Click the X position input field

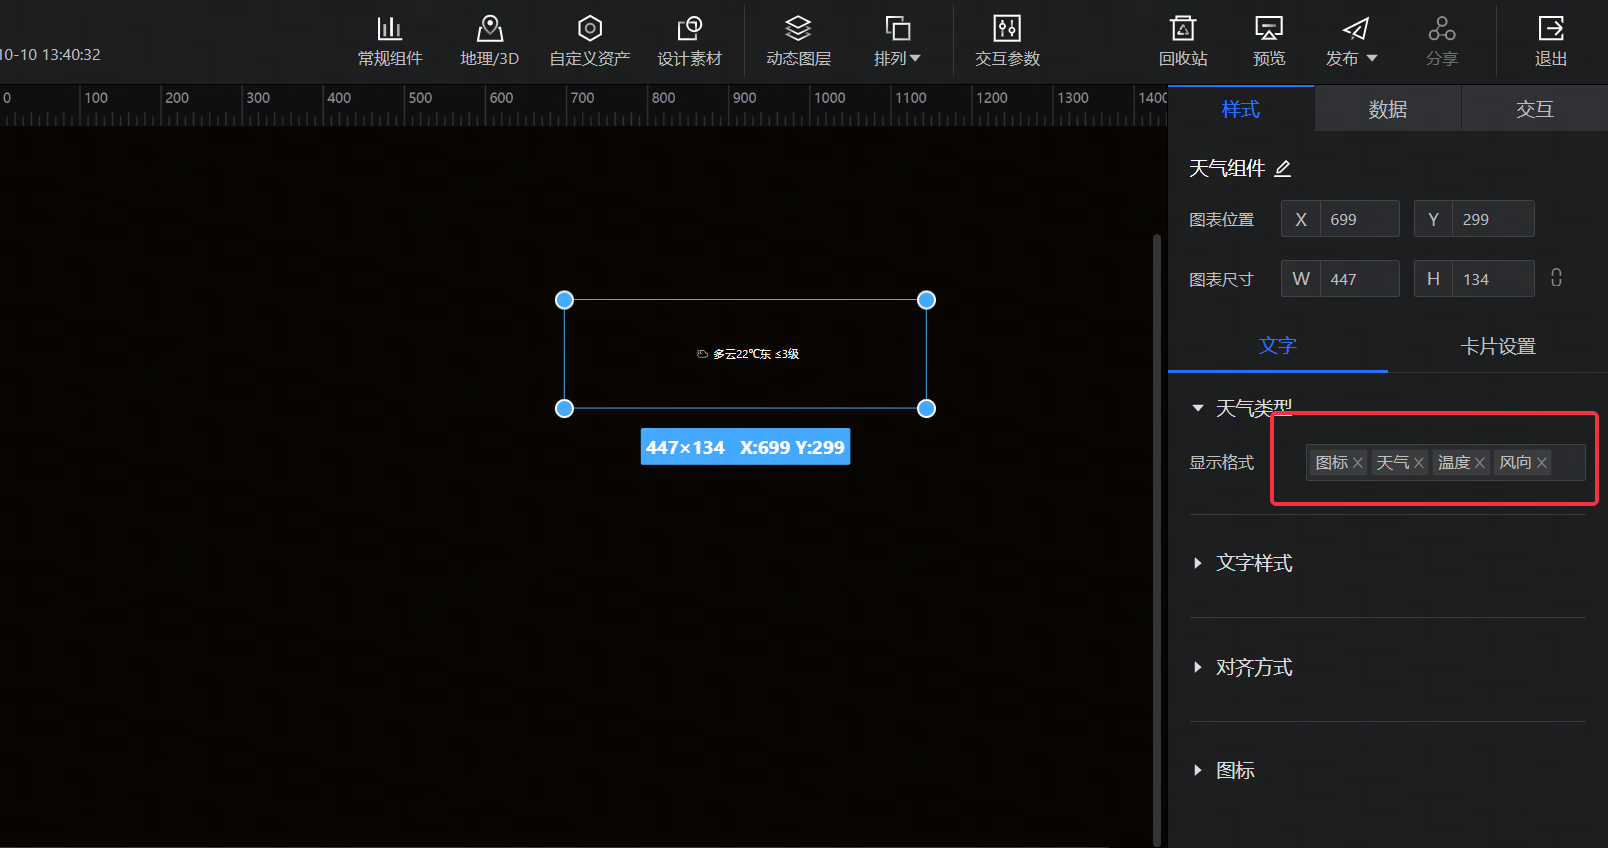[x=1358, y=219]
